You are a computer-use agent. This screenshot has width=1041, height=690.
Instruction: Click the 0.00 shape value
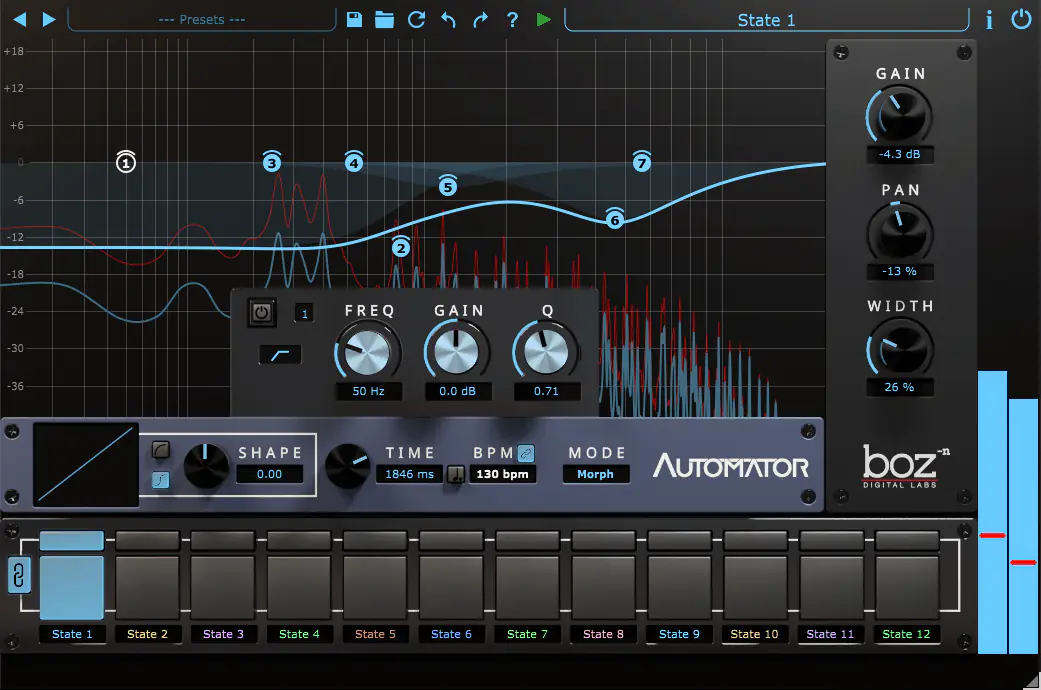[270, 474]
